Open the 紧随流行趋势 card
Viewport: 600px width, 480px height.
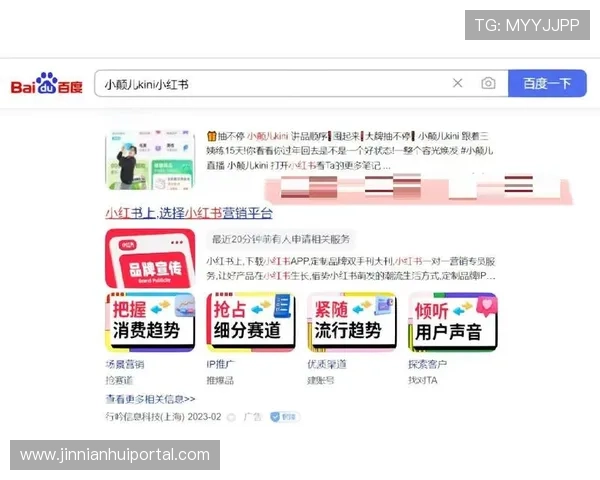click(352, 322)
